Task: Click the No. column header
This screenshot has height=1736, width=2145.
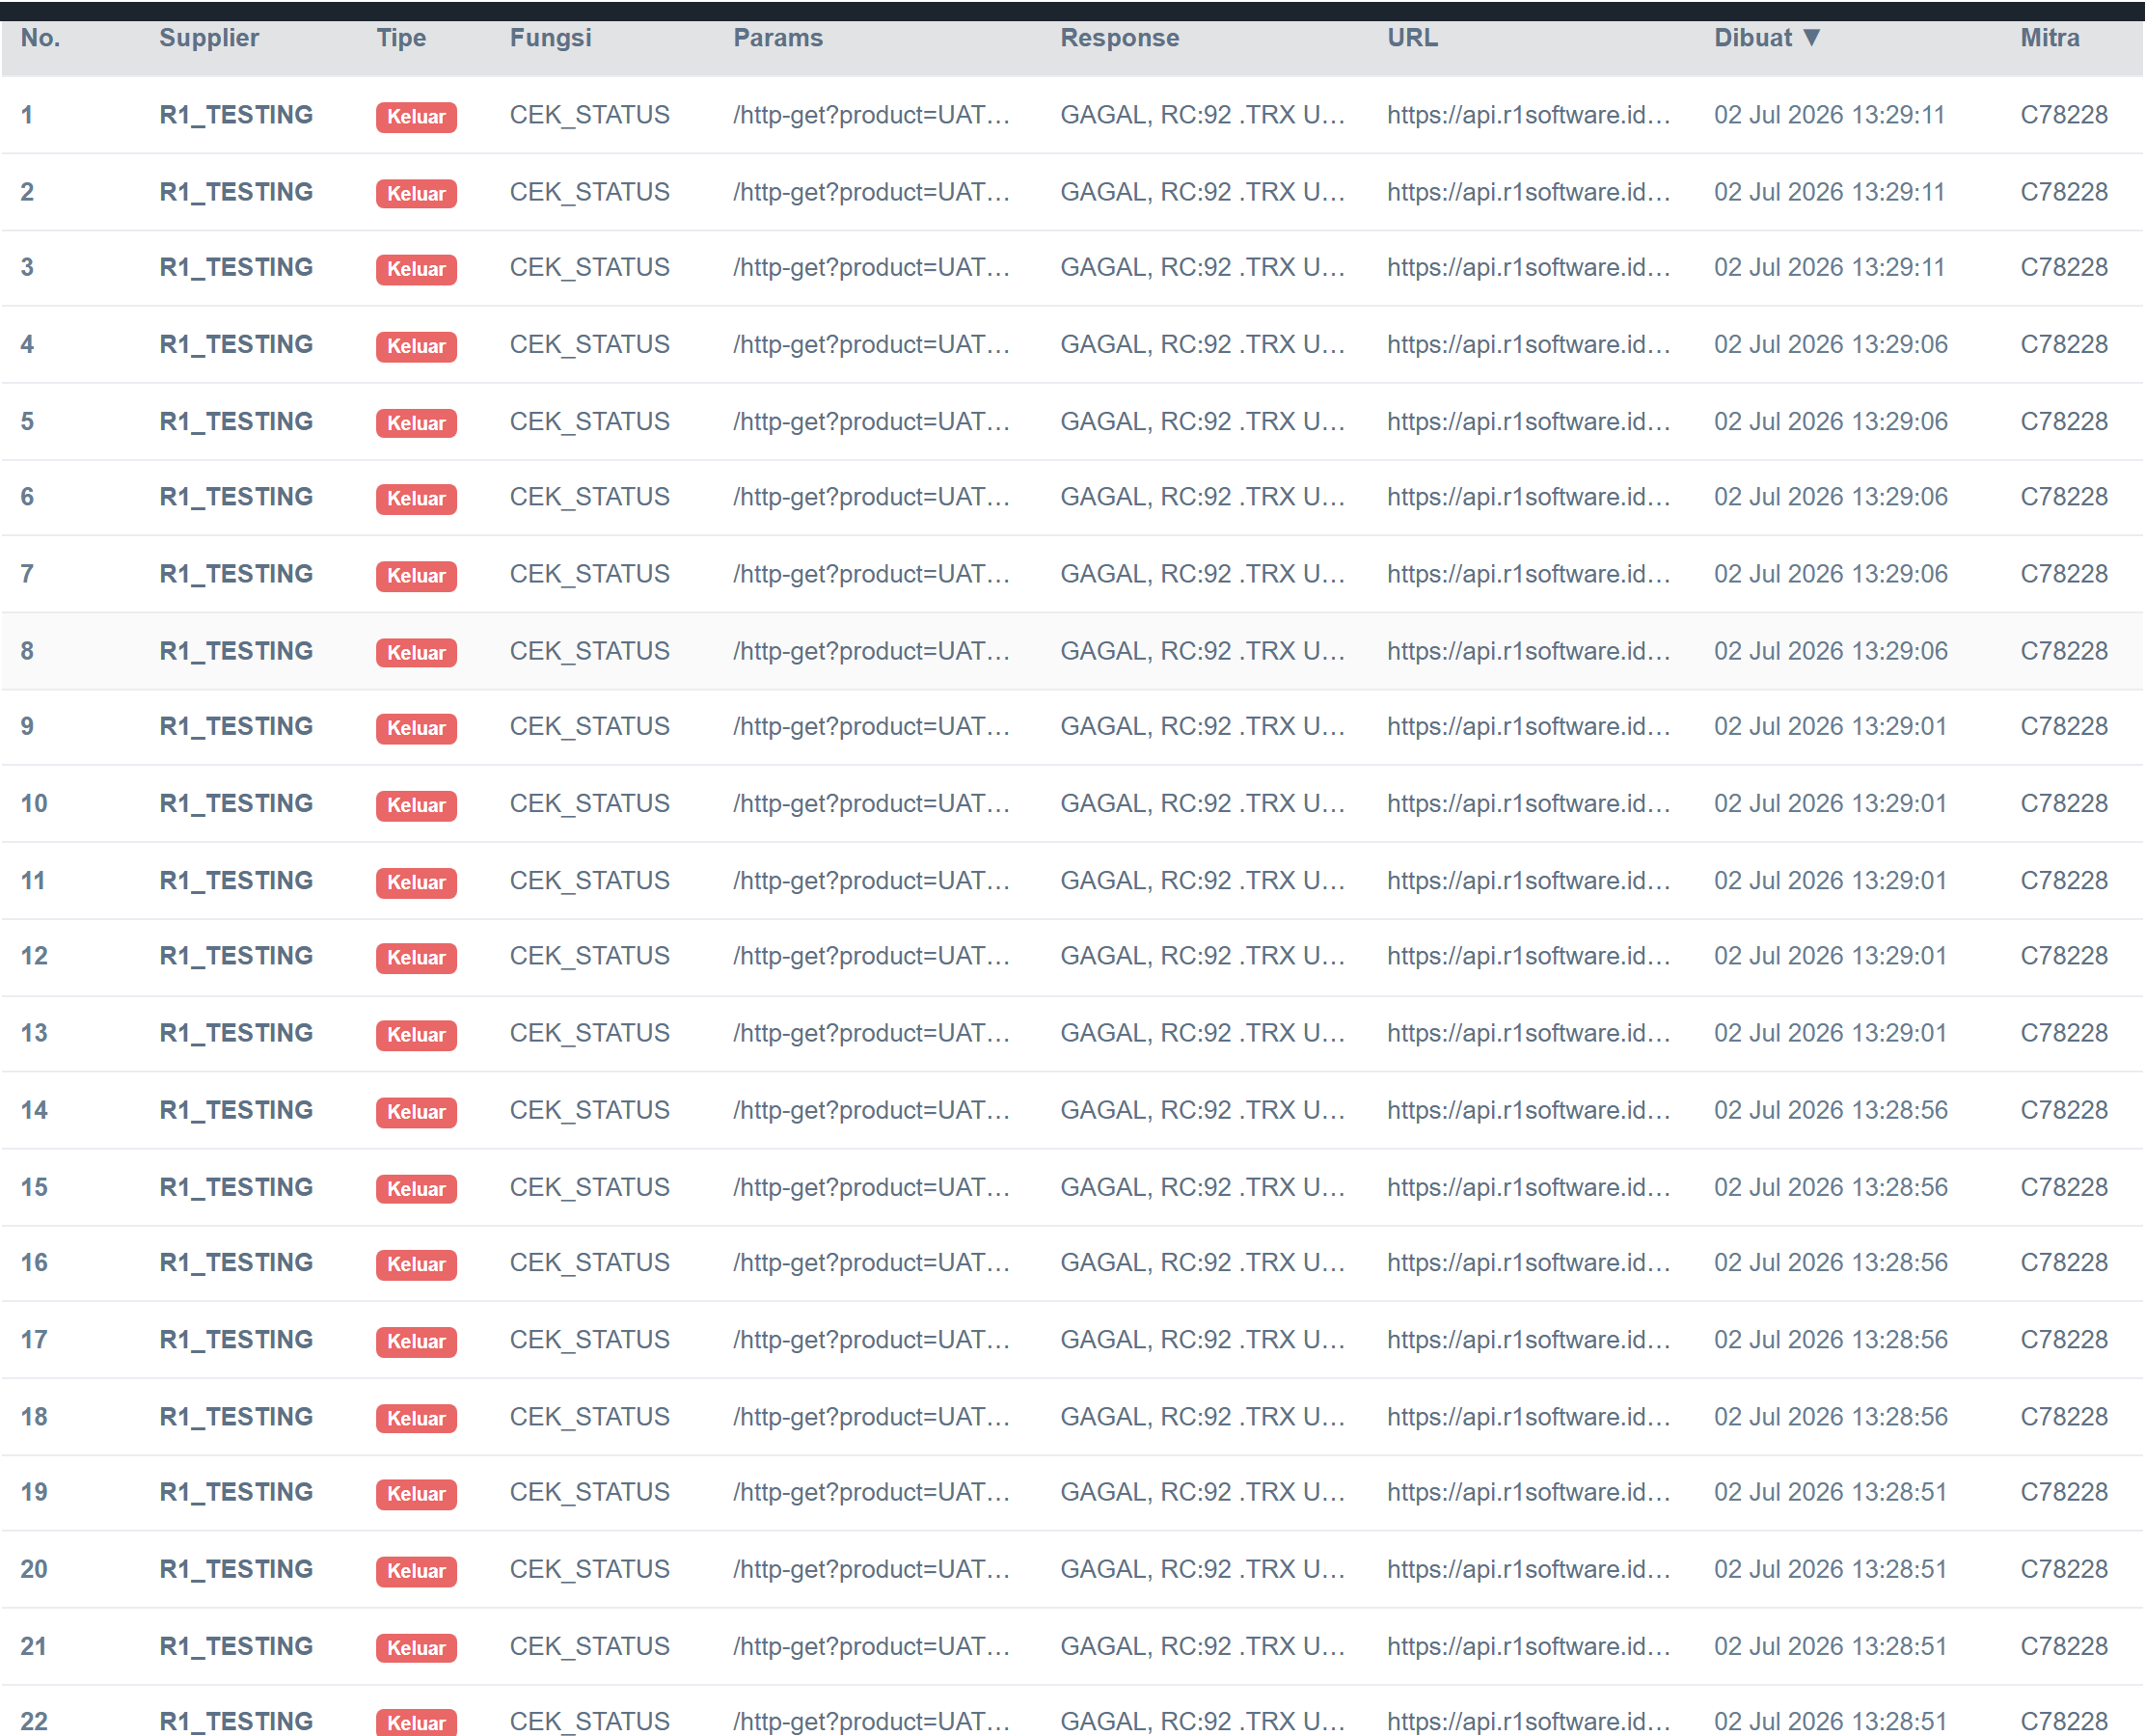Action: [x=41, y=38]
